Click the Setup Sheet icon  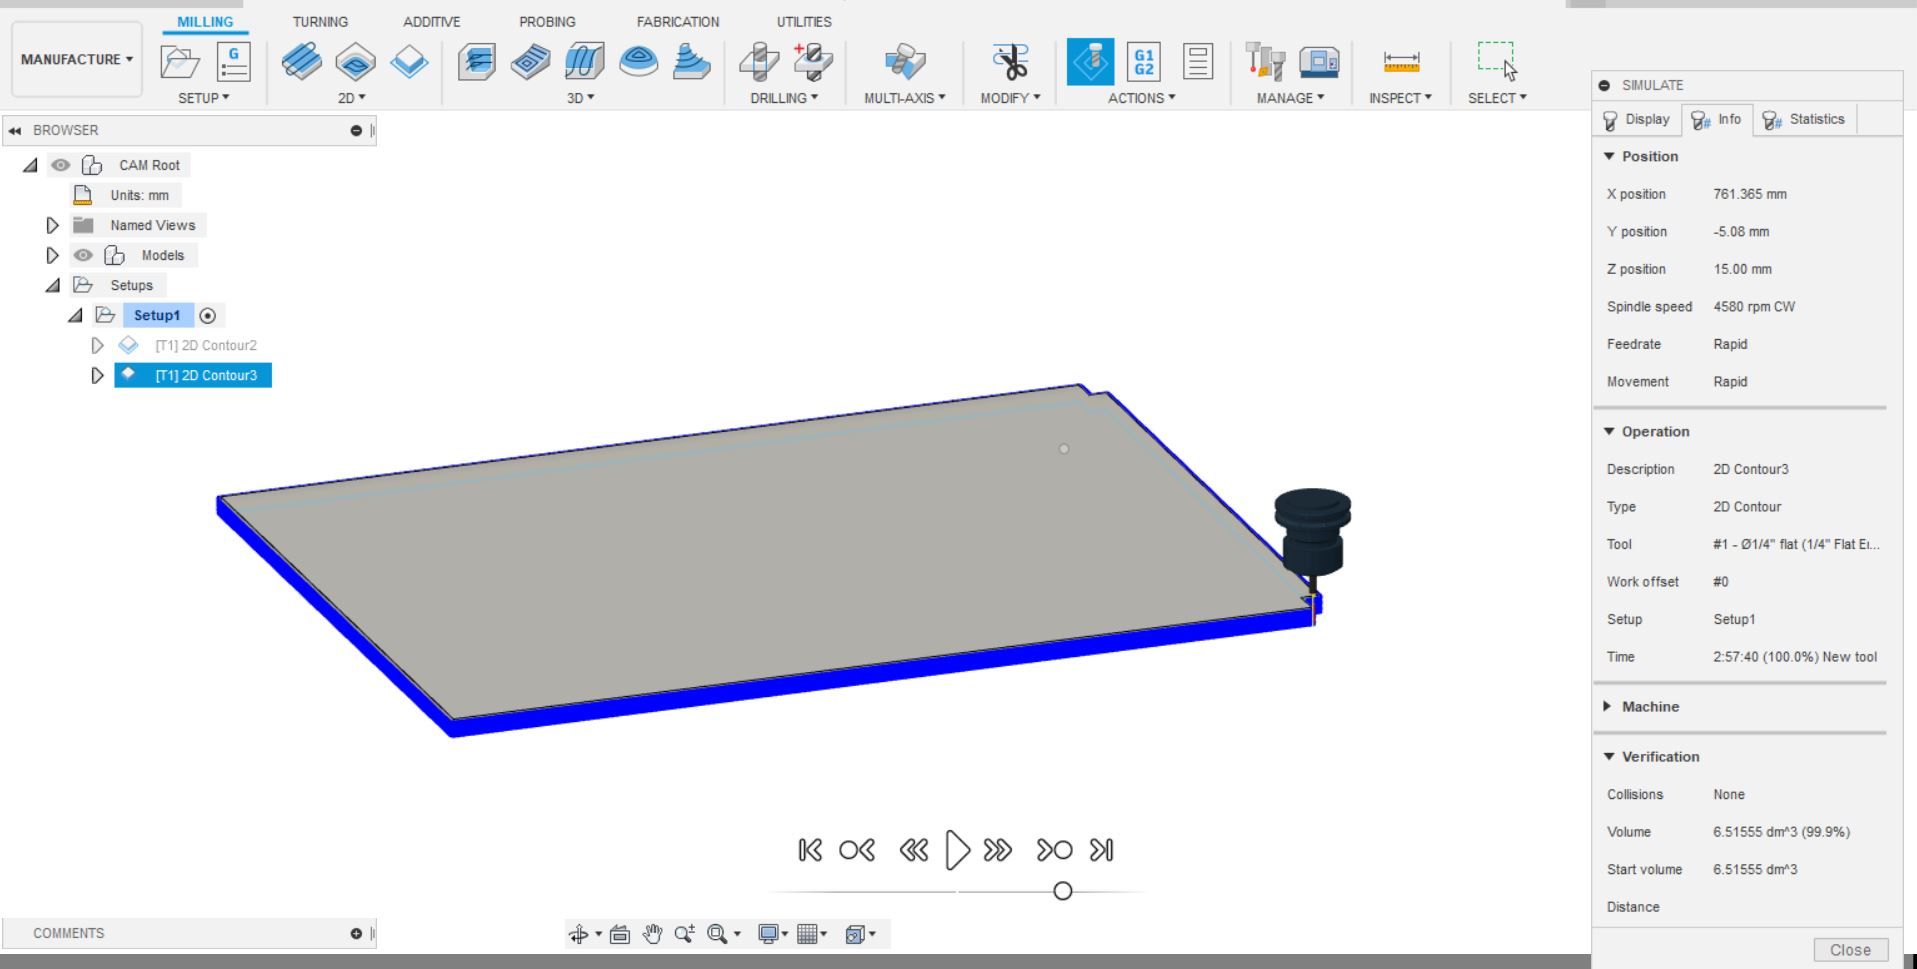click(x=1197, y=62)
